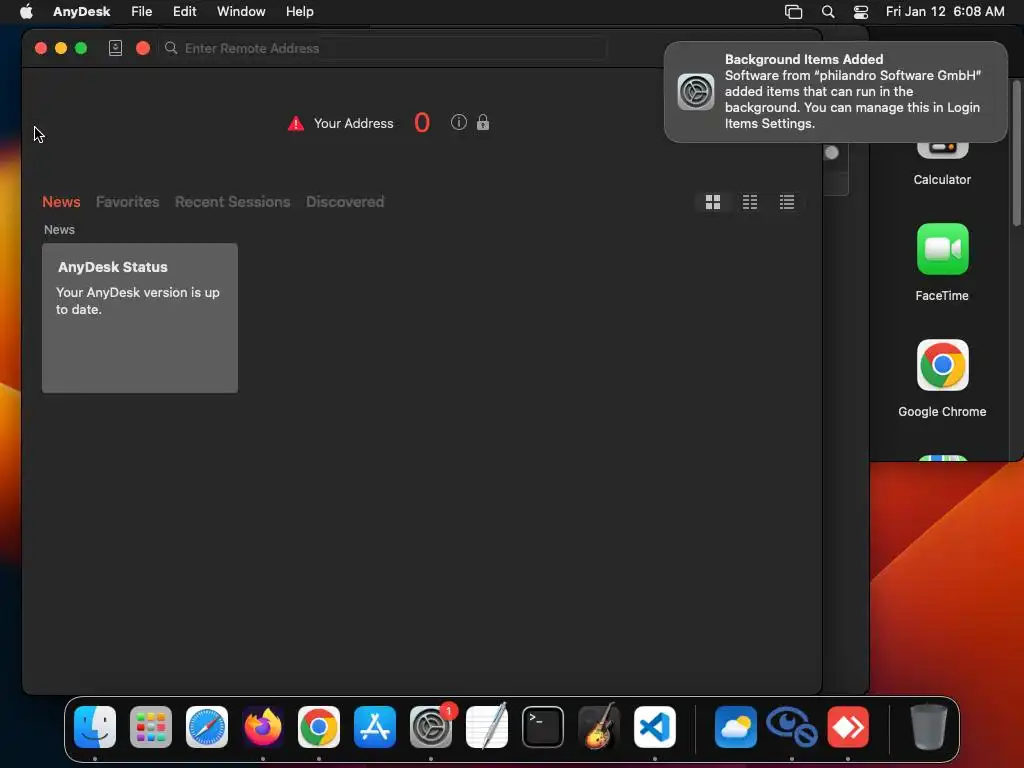Viewport: 1024px width, 768px height.
Task: Click the red warning triangle beside Your Address
Action: [x=296, y=123]
